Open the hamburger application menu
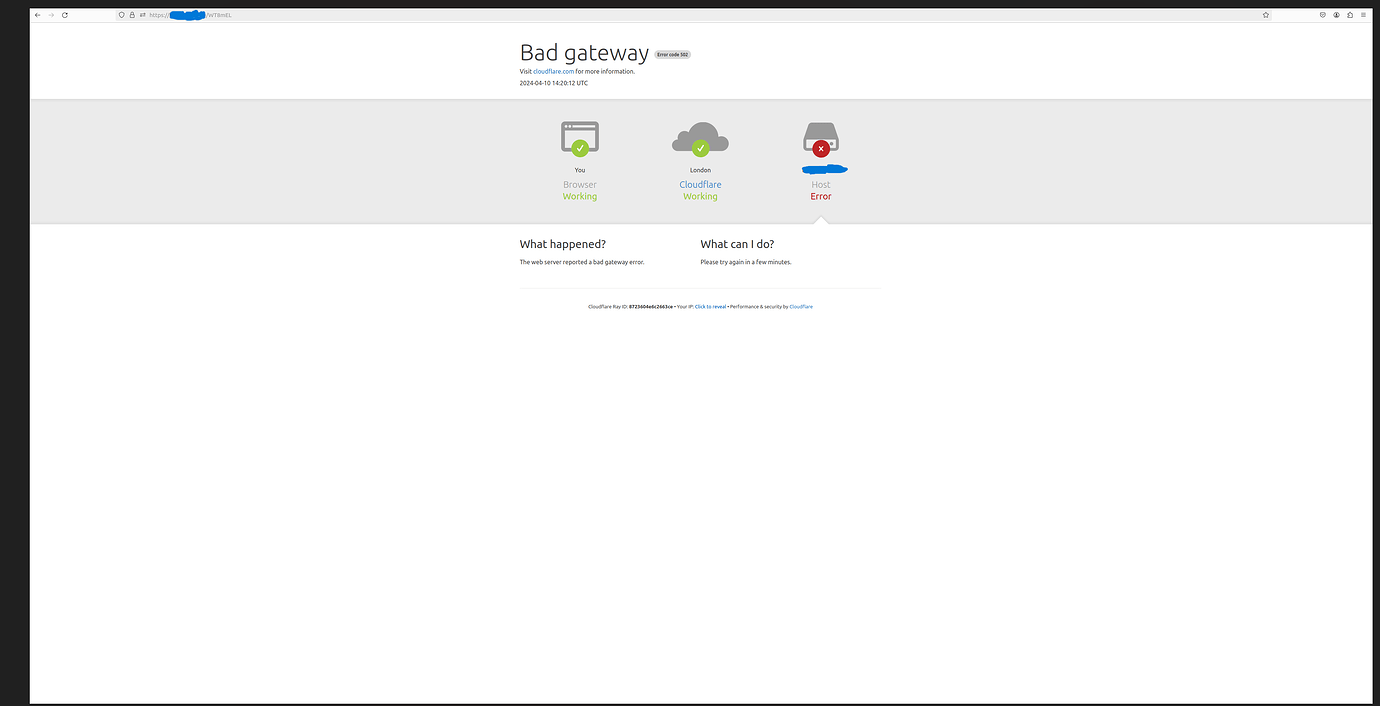 coord(1364,15)
